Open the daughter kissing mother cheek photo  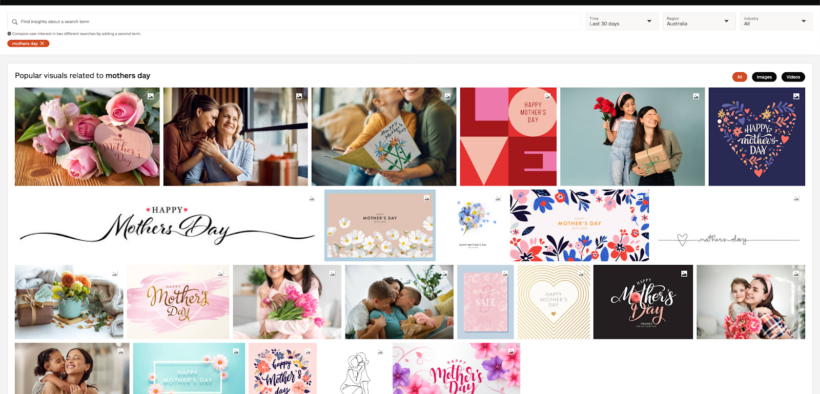[x=72, y=368]
